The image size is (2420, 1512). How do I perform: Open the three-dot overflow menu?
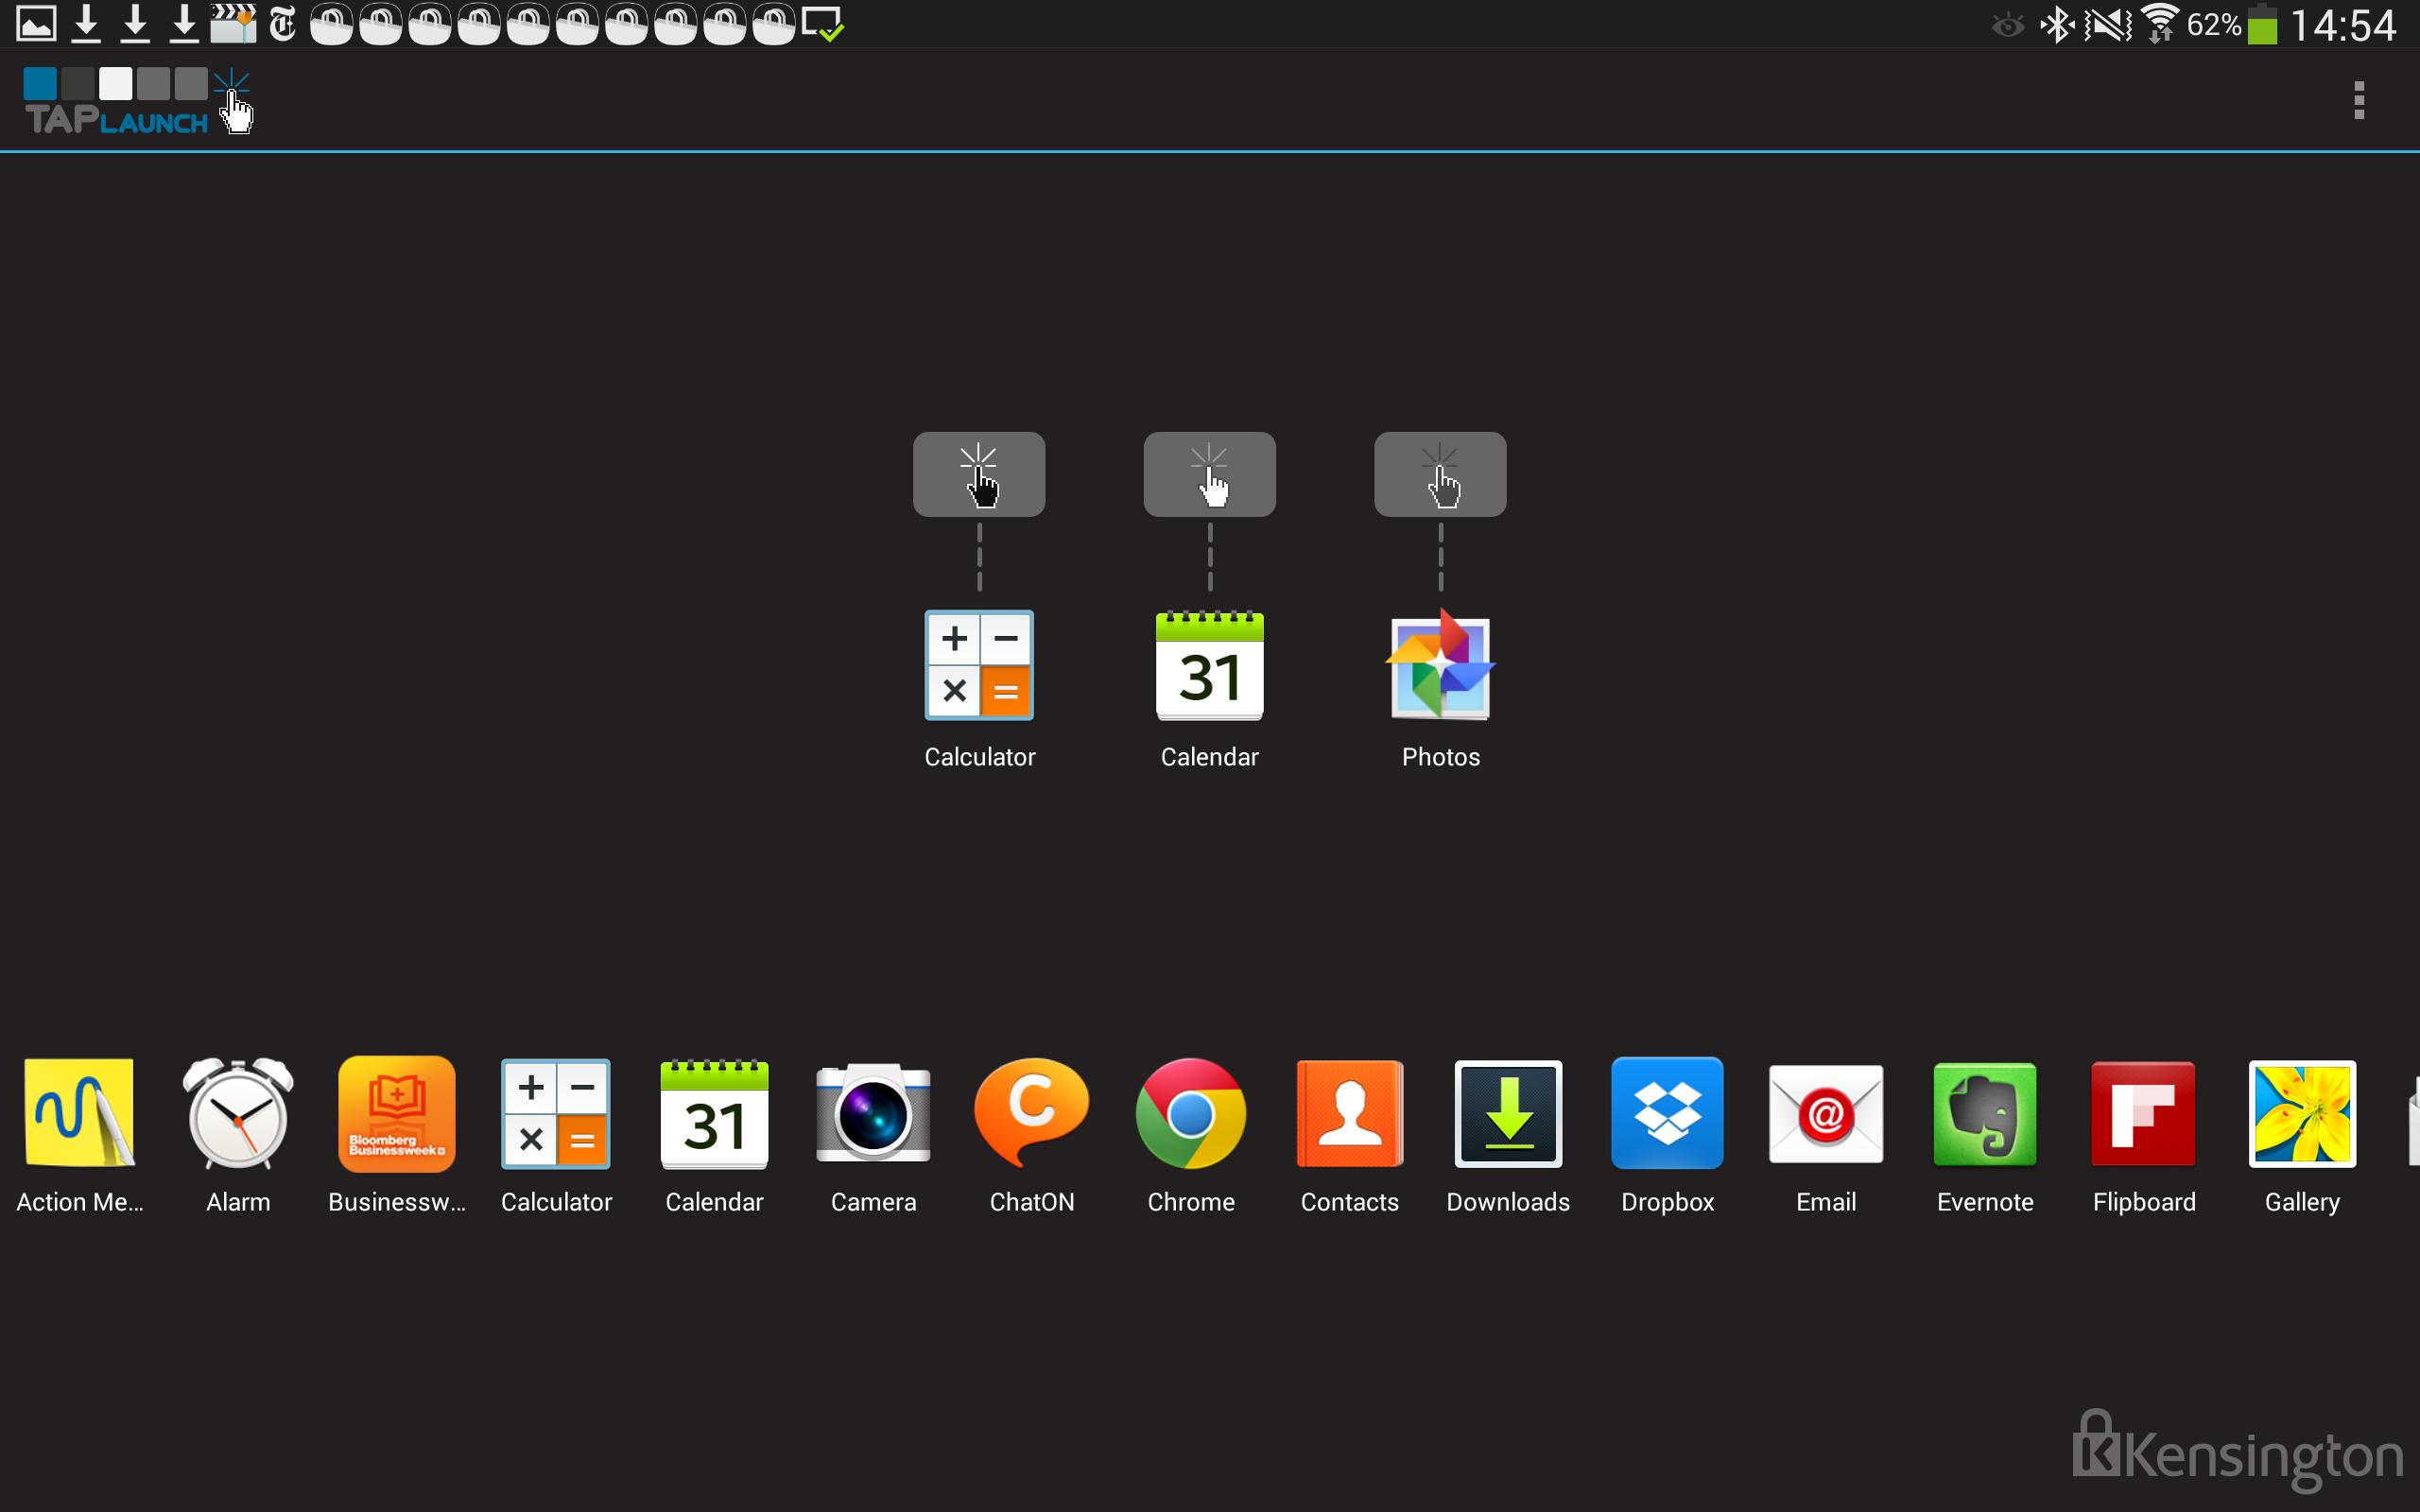coord(2359,101)
